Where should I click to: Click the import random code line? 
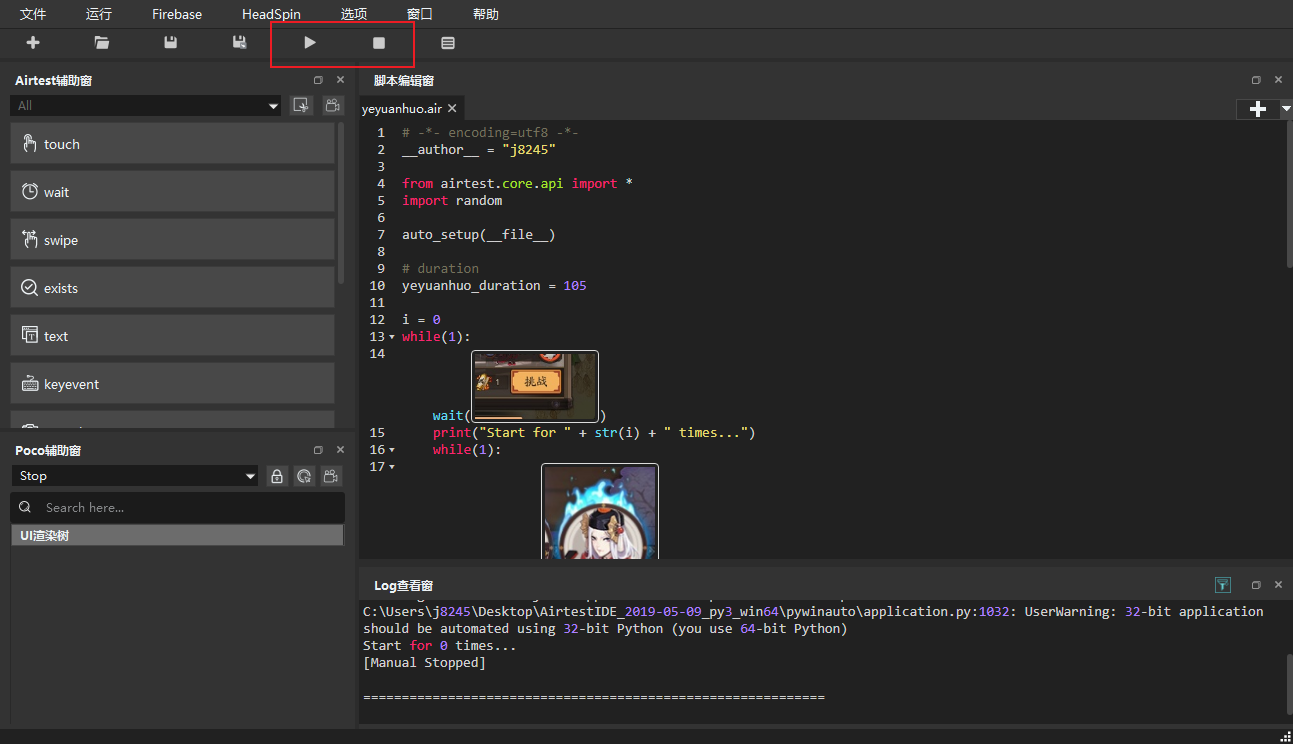pos(452,201)
